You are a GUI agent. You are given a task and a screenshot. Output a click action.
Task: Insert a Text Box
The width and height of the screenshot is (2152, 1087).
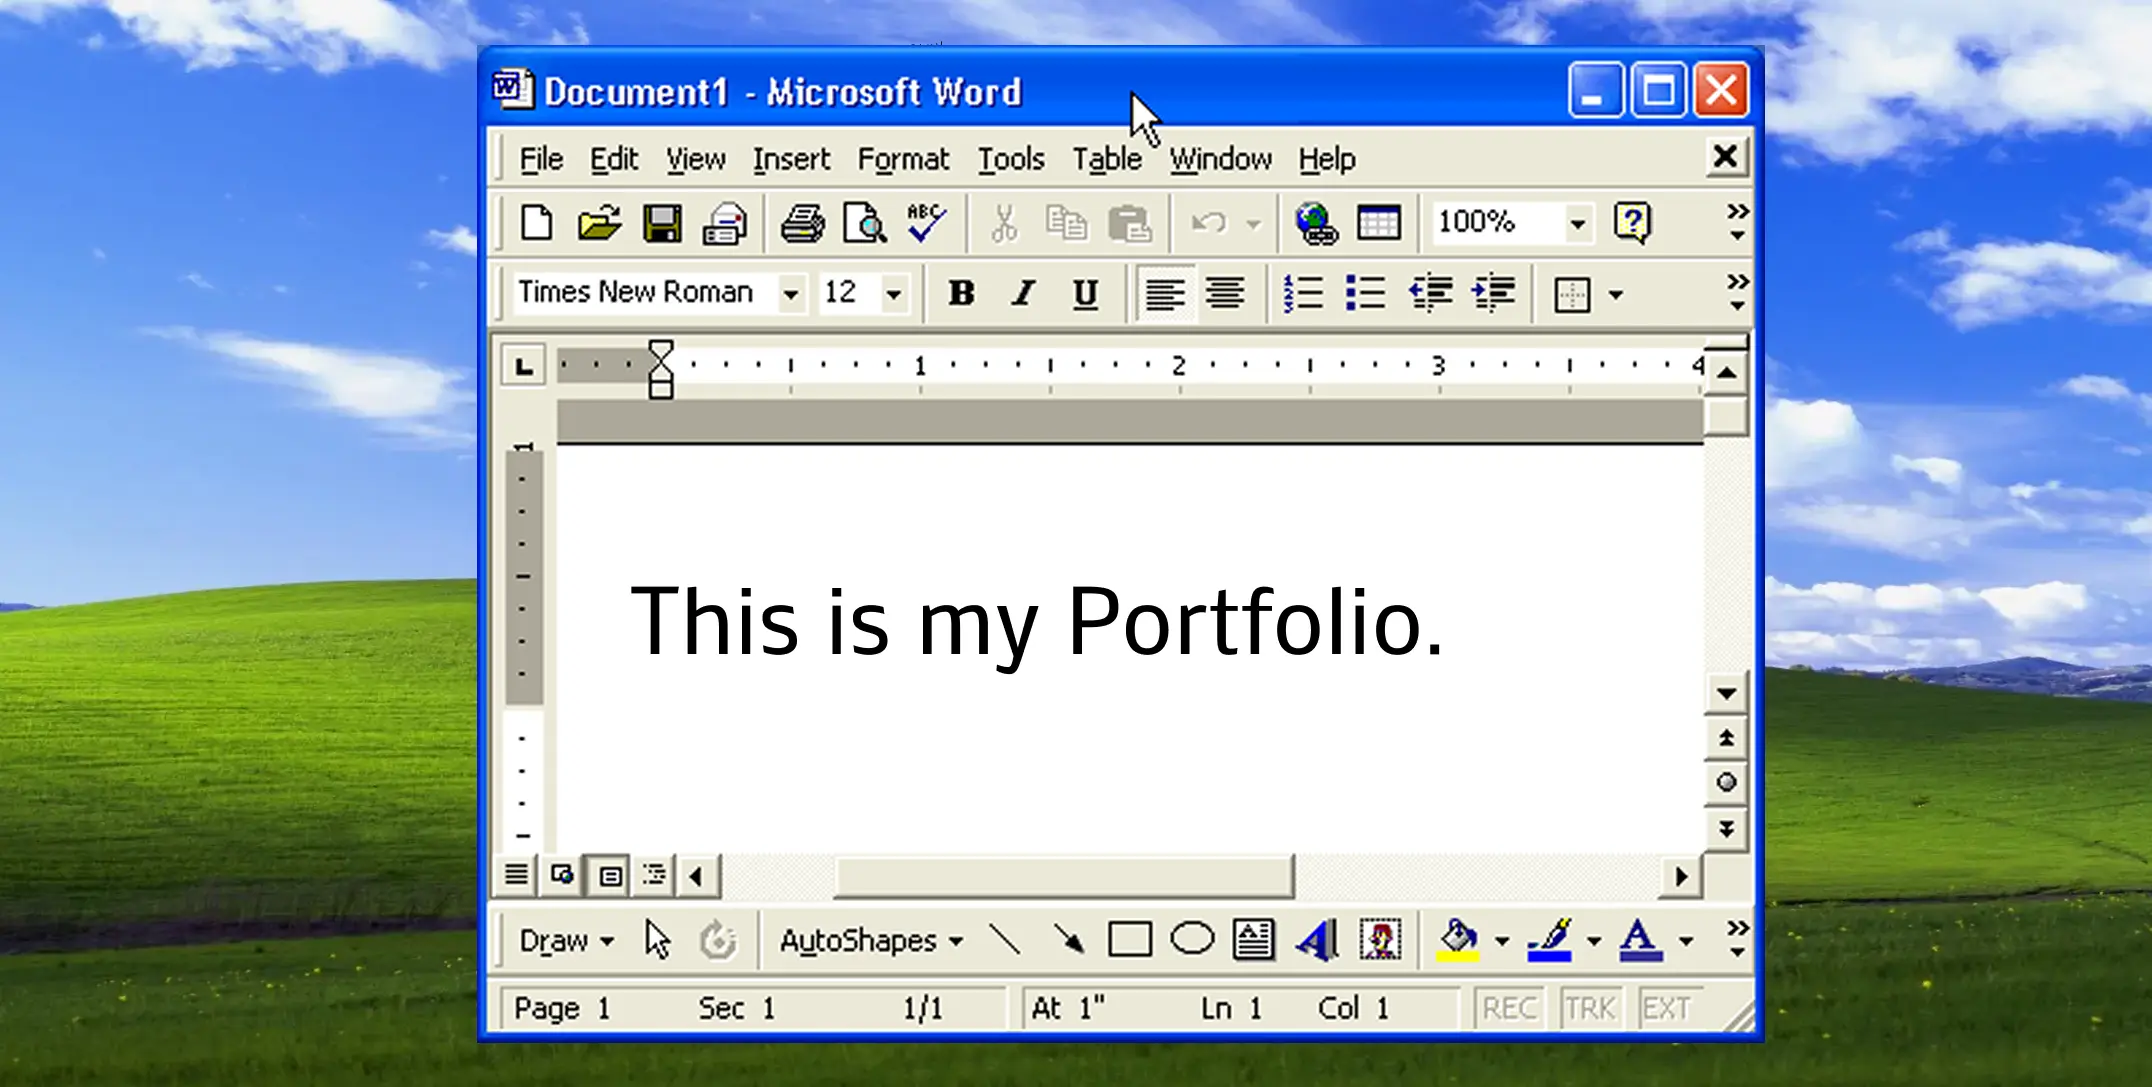[x=1253, y=940]
